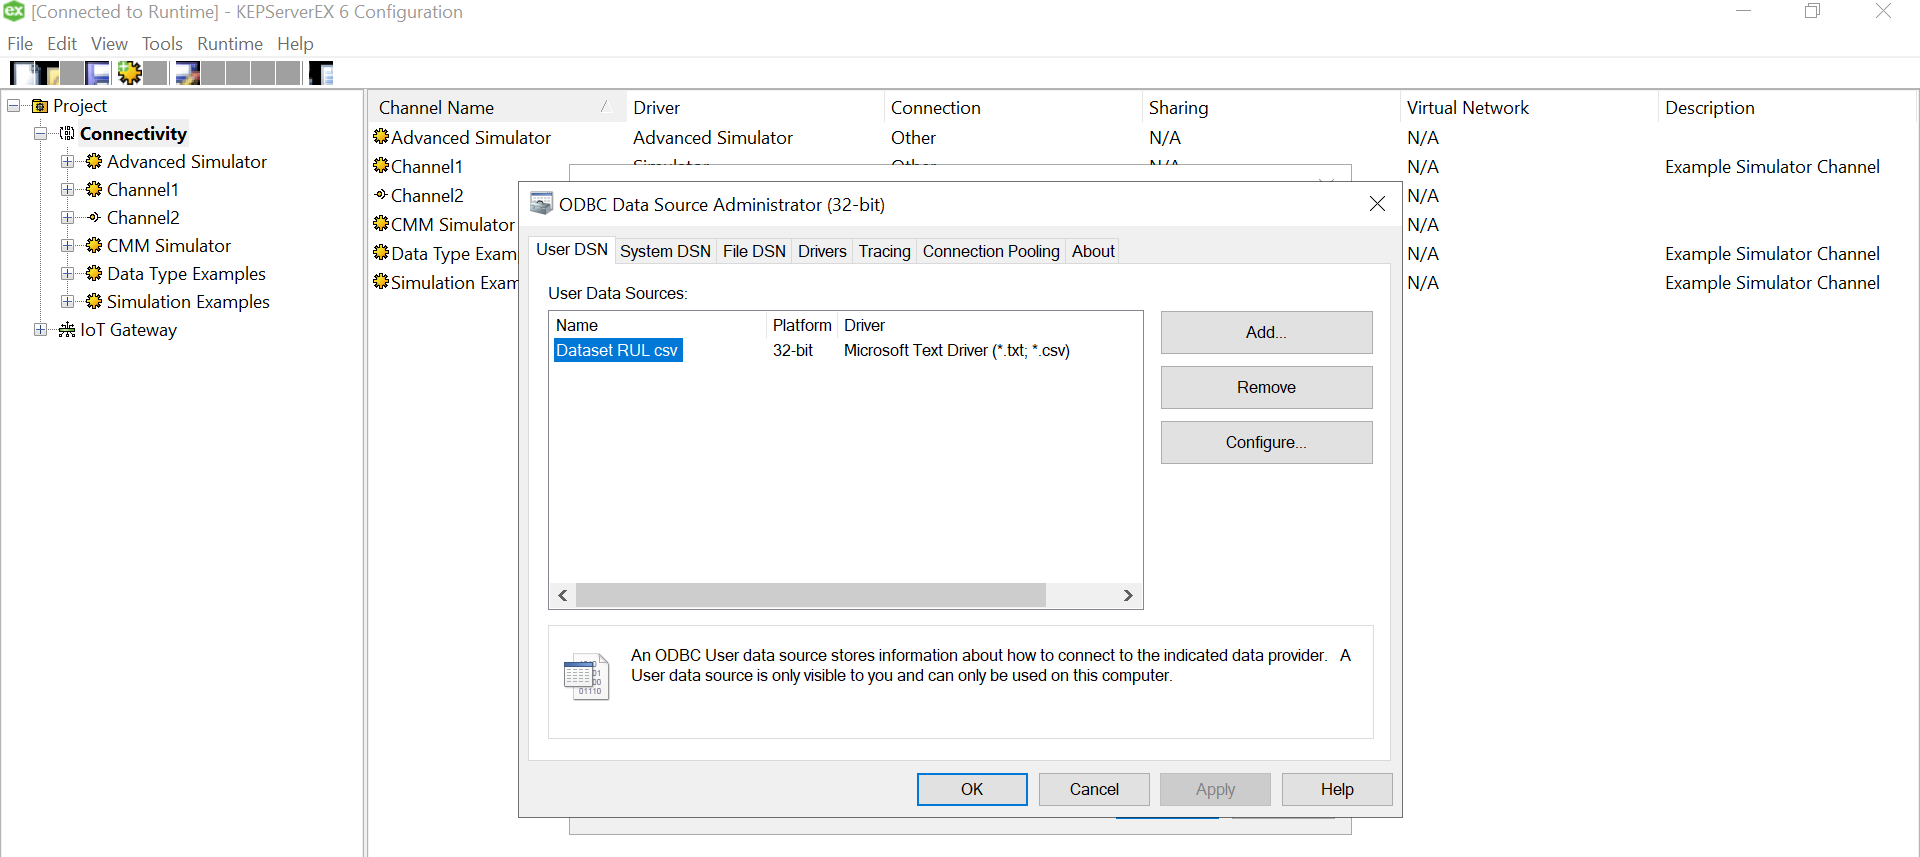Click the Channel2 icon in channel list
1920x857 pixels.
click(x=381, y=195)
